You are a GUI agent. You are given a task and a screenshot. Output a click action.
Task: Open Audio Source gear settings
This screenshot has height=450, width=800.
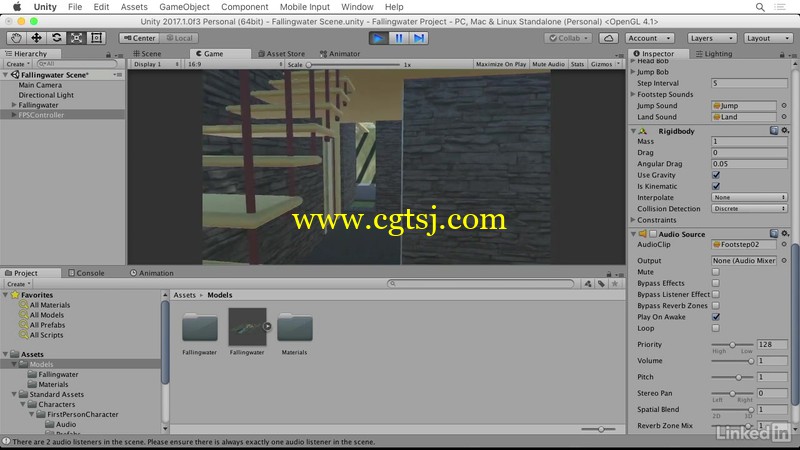click(785, 234)
